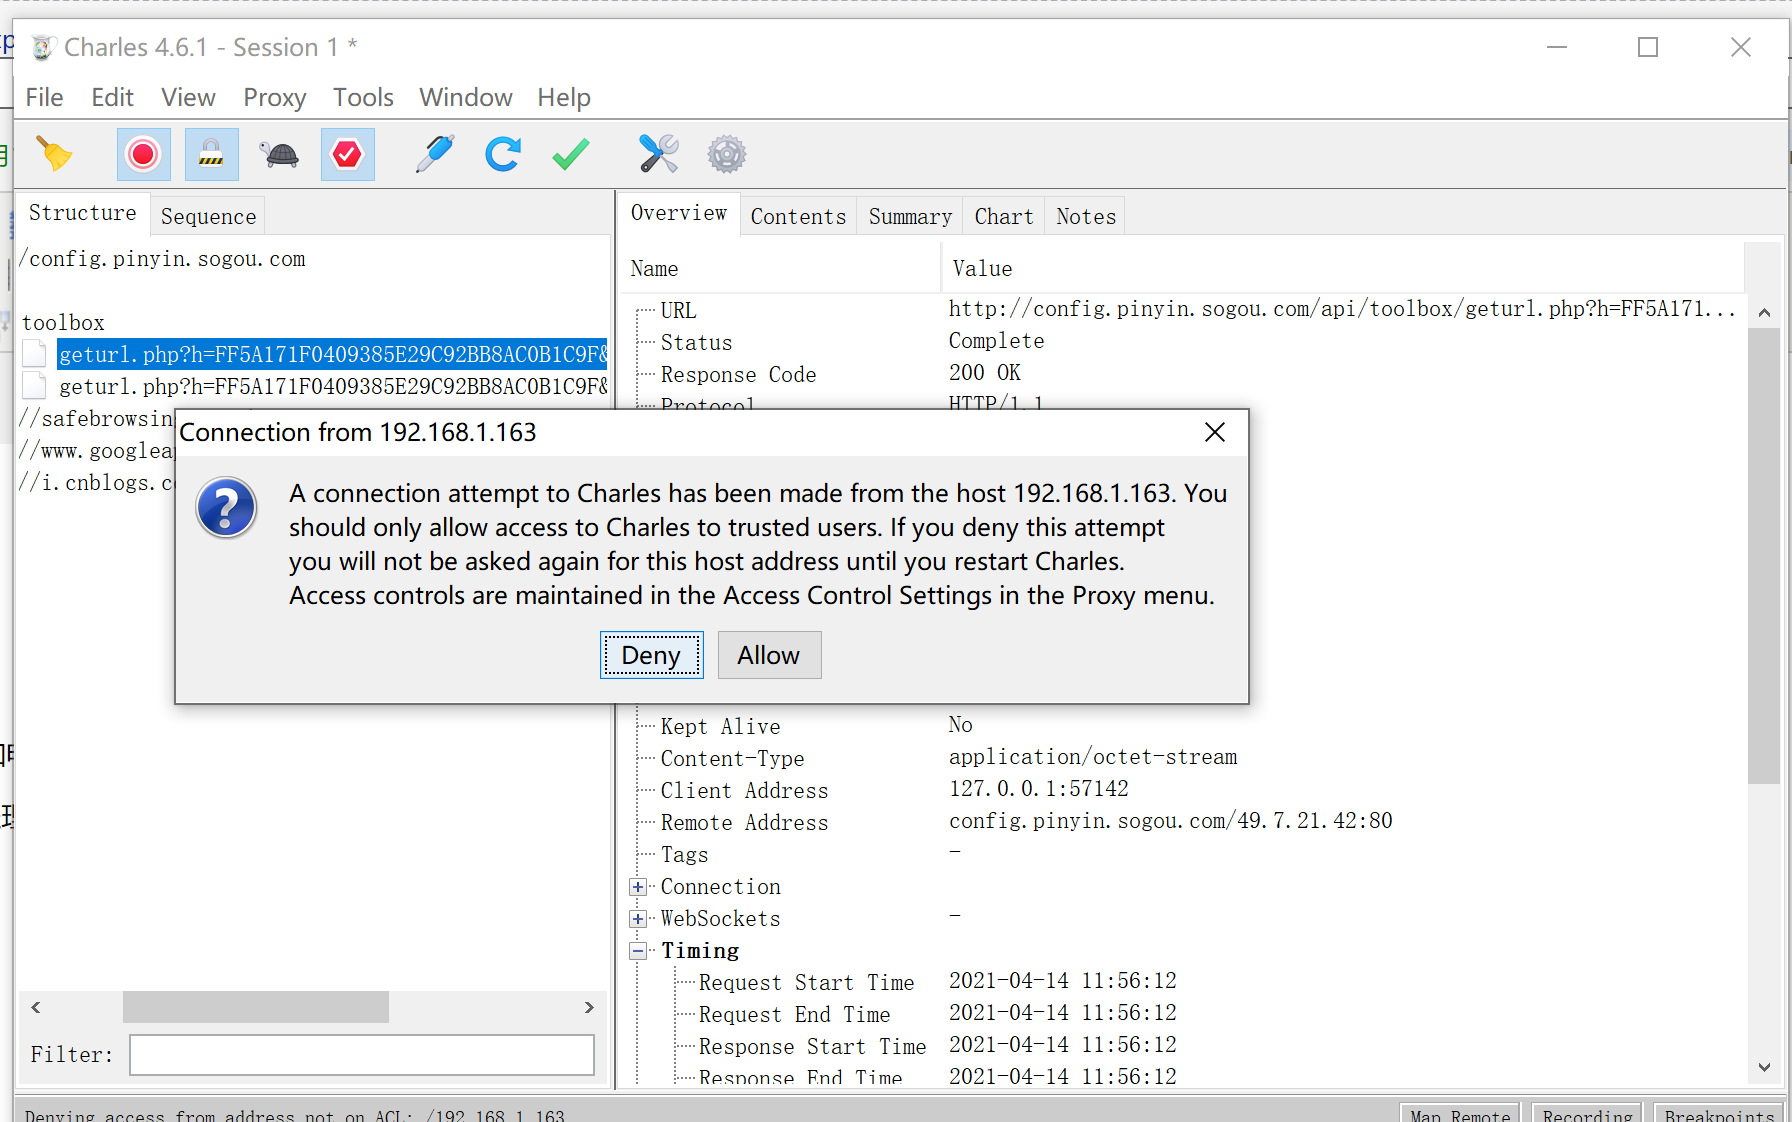This screenshot has width=1792, height=1122.
Task: Minimize the Charles window
Action: click(1557, 47)
